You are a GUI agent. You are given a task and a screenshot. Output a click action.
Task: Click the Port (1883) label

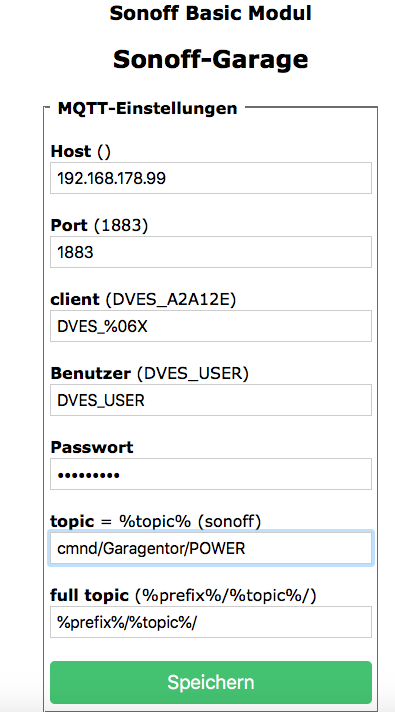(99, 225)
